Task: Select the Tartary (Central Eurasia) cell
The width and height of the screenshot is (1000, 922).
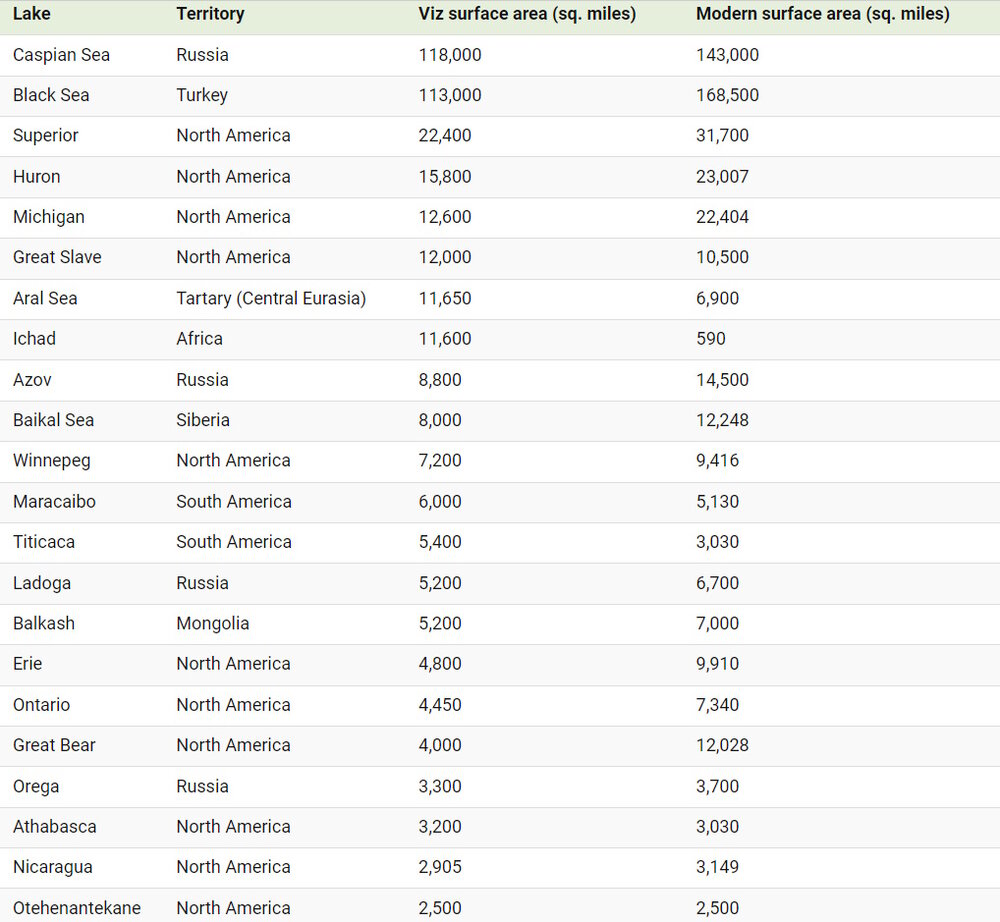Action: click(271, 298)
